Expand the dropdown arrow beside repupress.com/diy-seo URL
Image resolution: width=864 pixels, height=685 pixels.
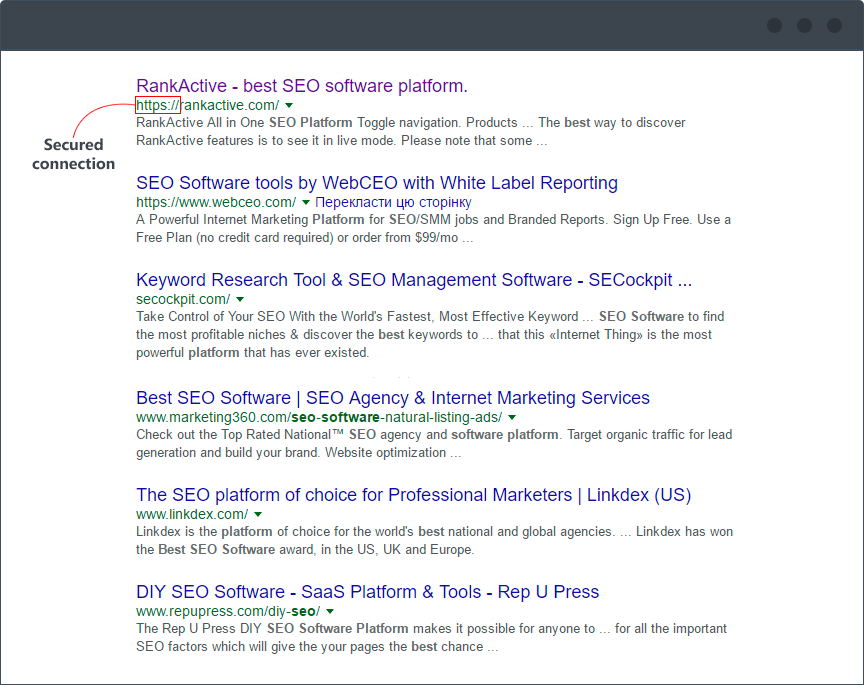pyautogui.click(x=330, y=611)
